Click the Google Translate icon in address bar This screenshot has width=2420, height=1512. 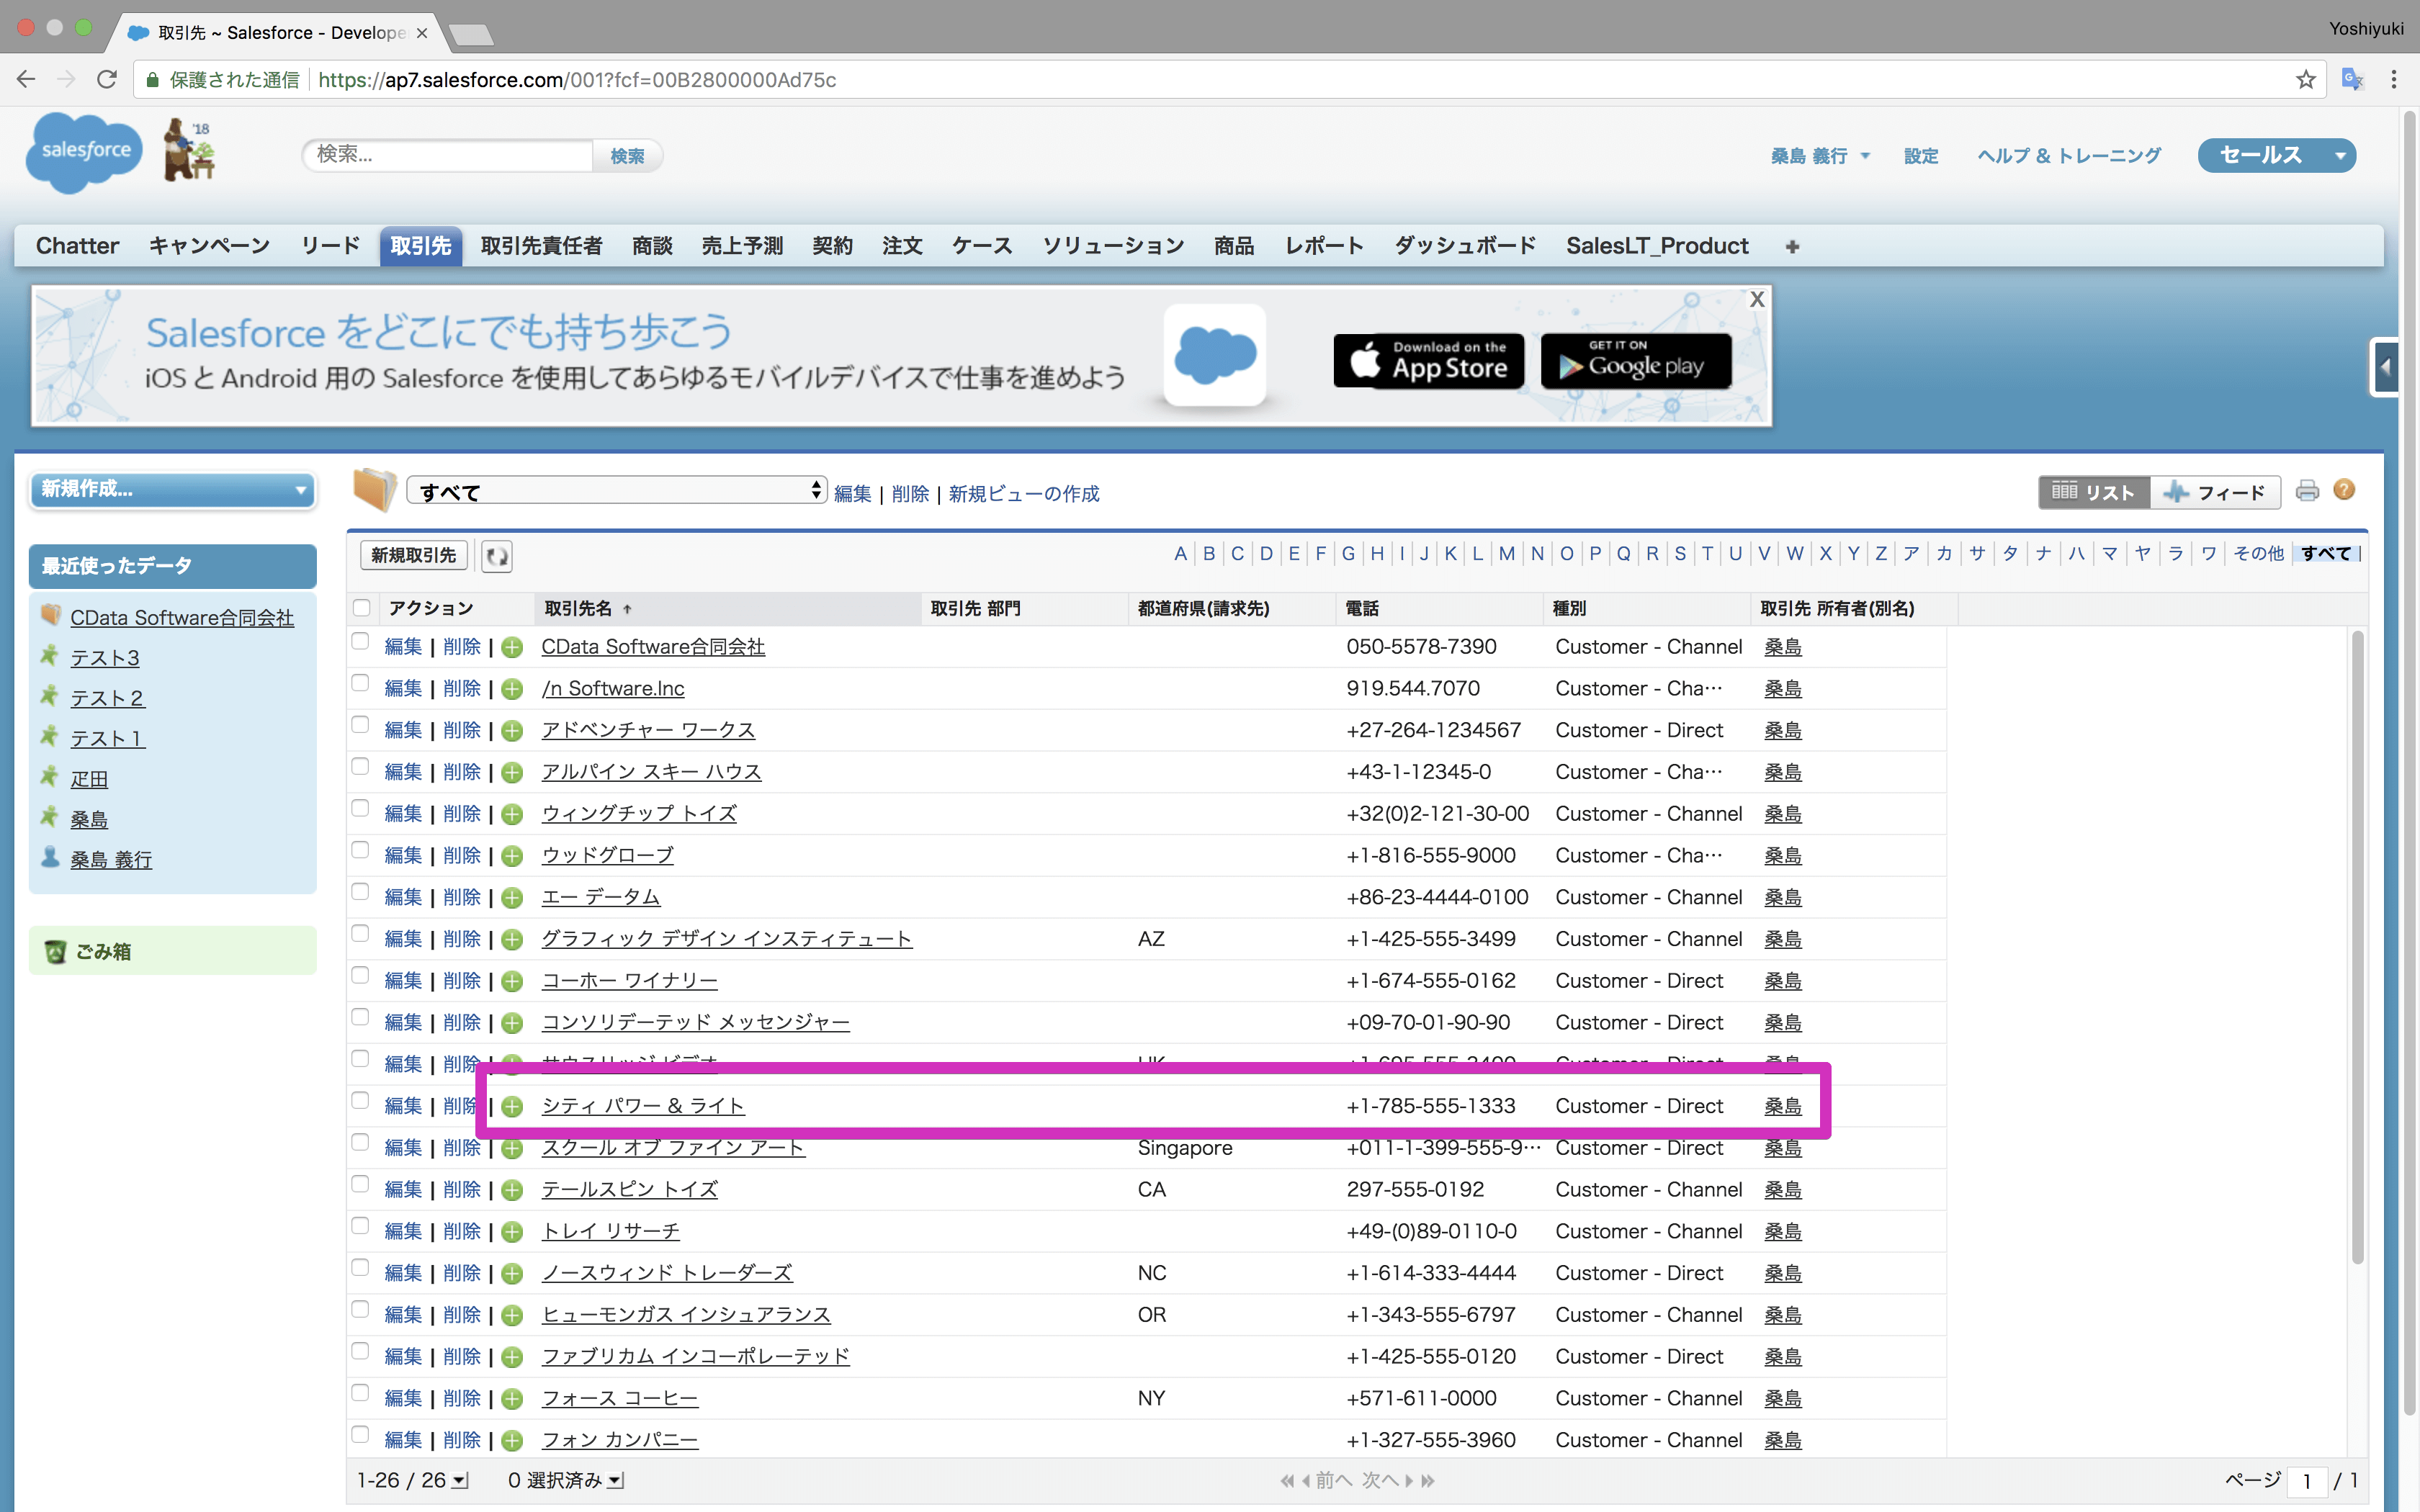[x=2352, y=80]
